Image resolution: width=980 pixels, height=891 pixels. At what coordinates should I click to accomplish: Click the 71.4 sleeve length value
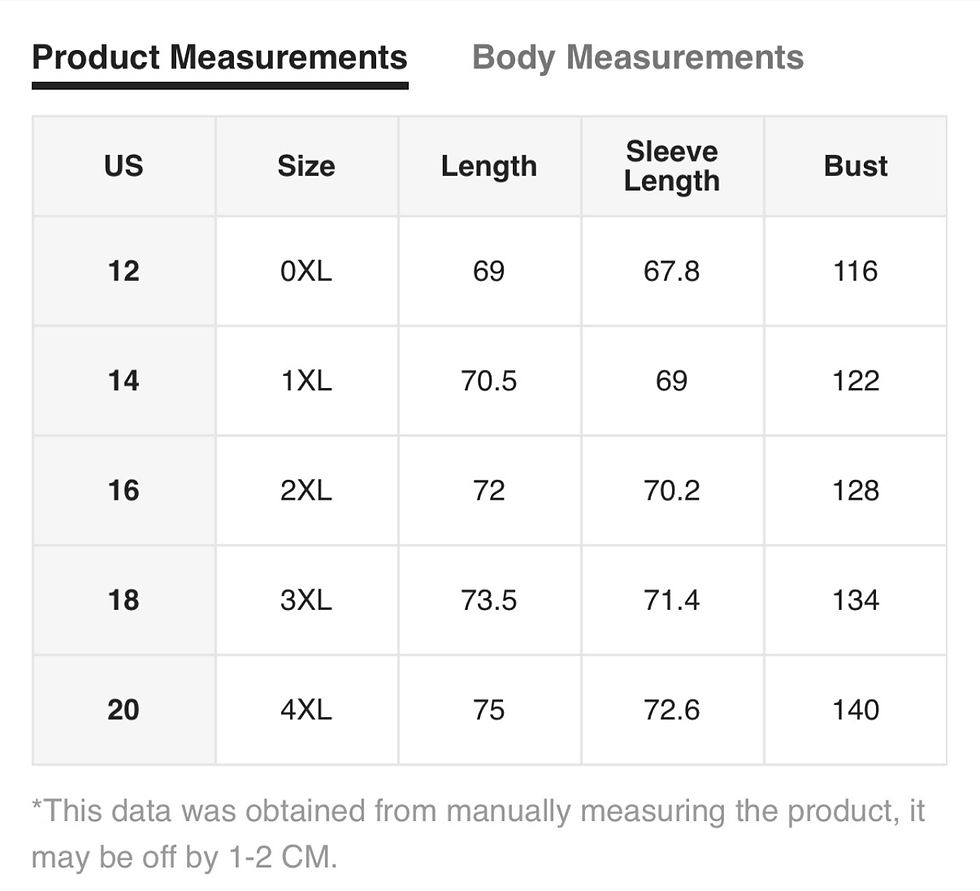(x=672, y=600)
